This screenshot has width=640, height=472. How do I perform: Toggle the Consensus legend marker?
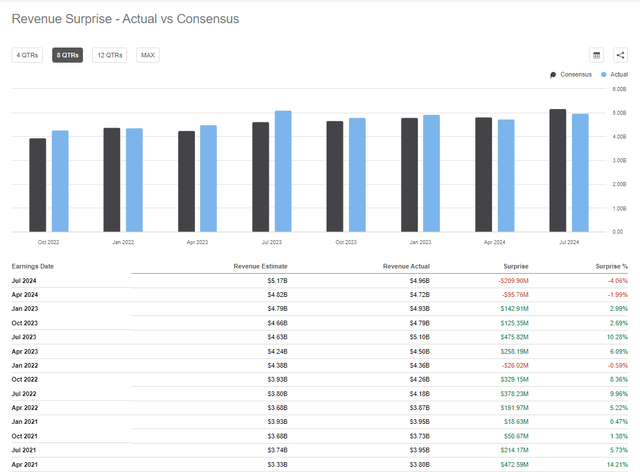553,75
